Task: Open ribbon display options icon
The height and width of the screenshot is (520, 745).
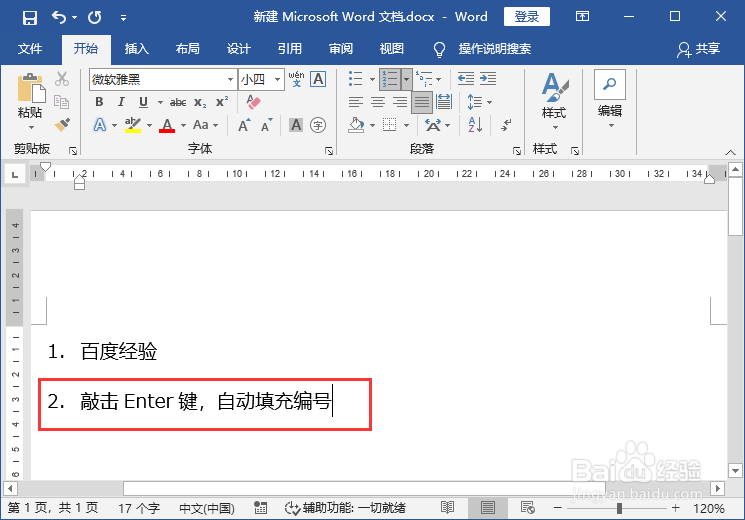Action: [x=582, y=17]
